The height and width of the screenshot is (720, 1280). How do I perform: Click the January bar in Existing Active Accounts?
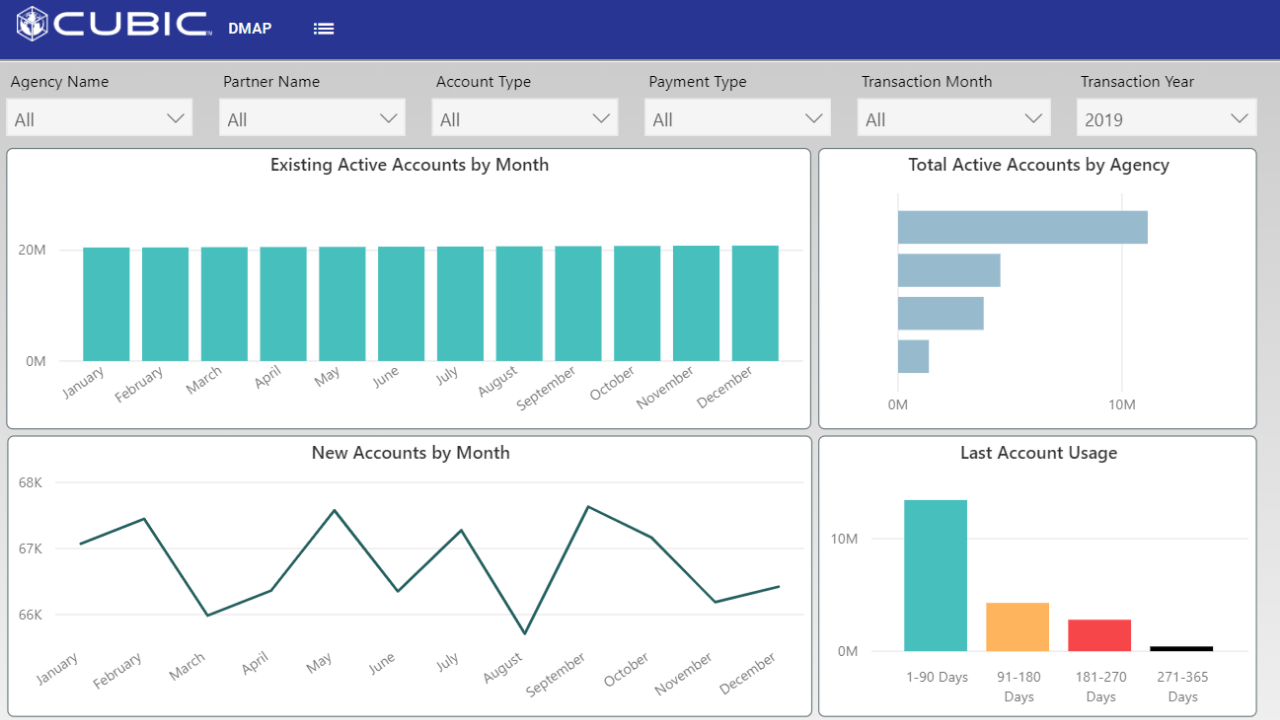tap(106, 304)
